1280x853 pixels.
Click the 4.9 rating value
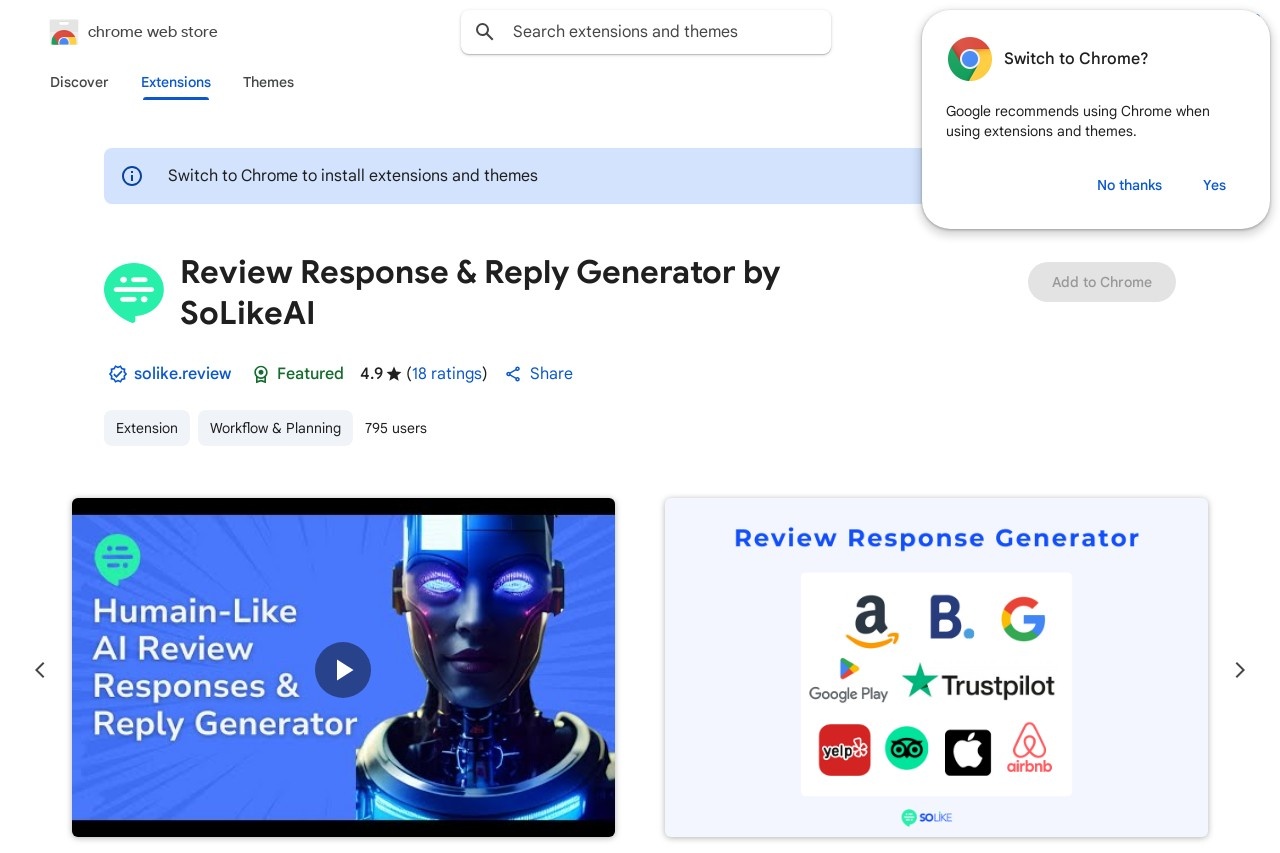point(372,374)
